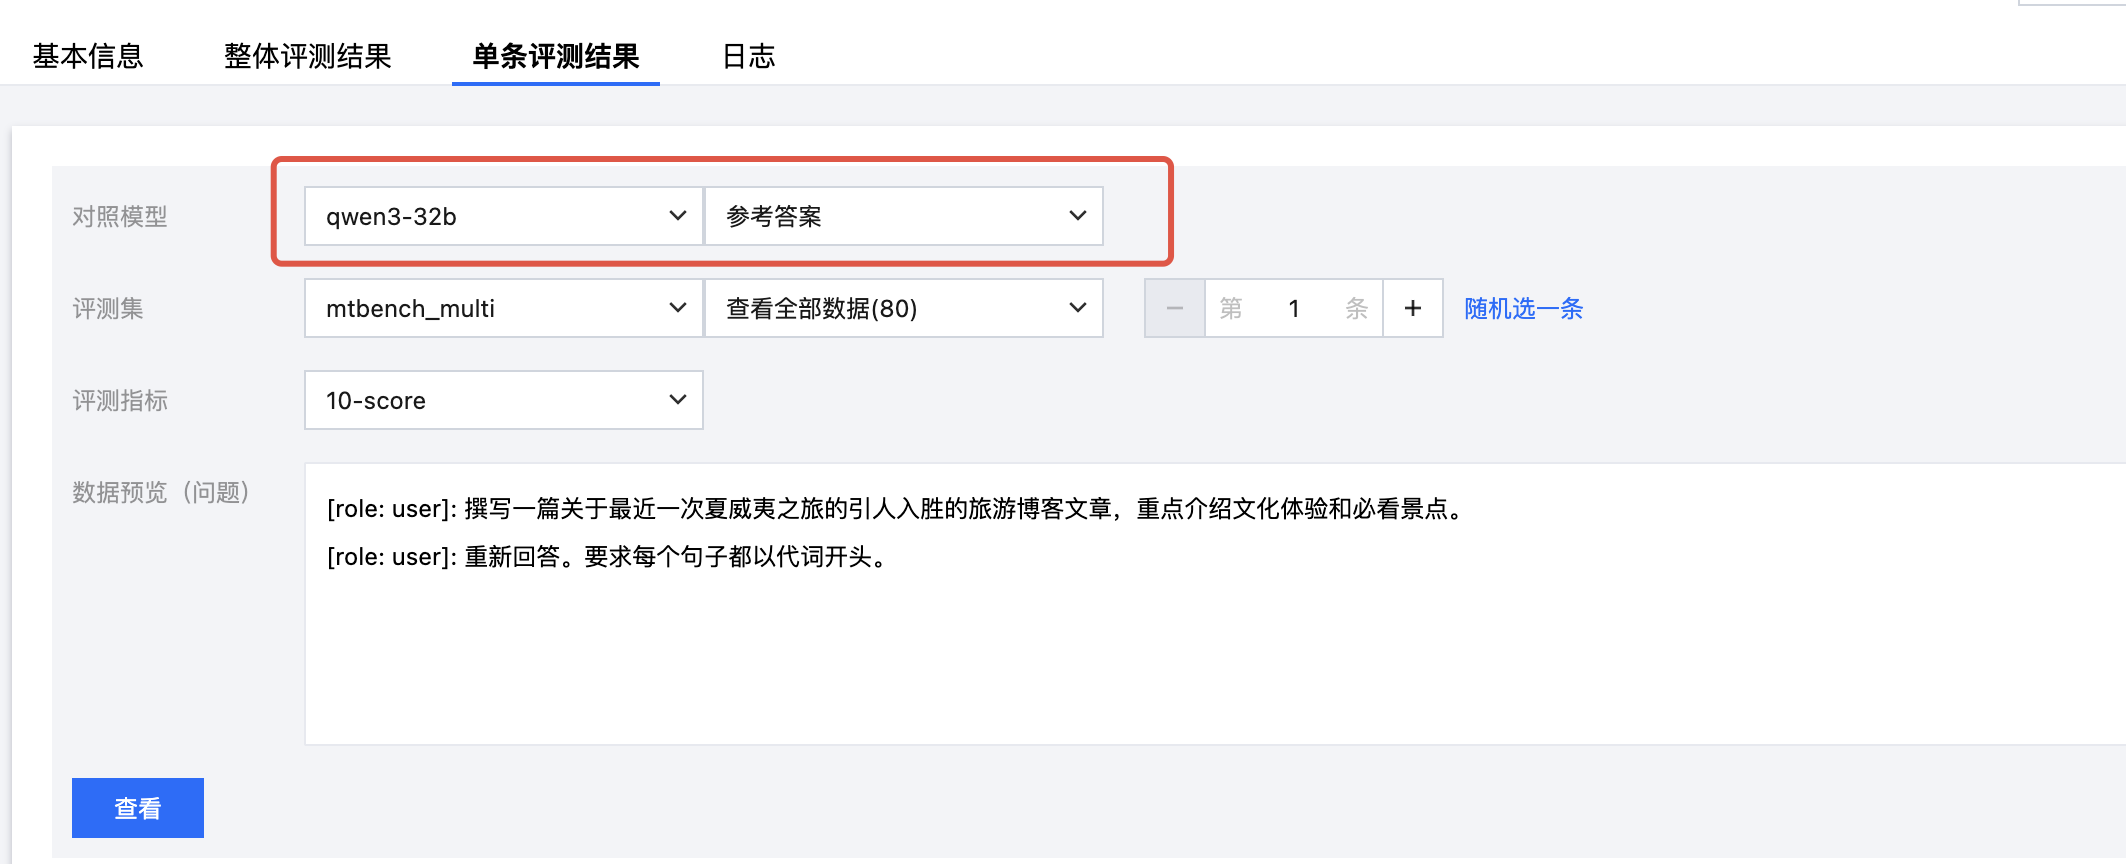
Task: Go to the 日志 tab
Action: 748,56
